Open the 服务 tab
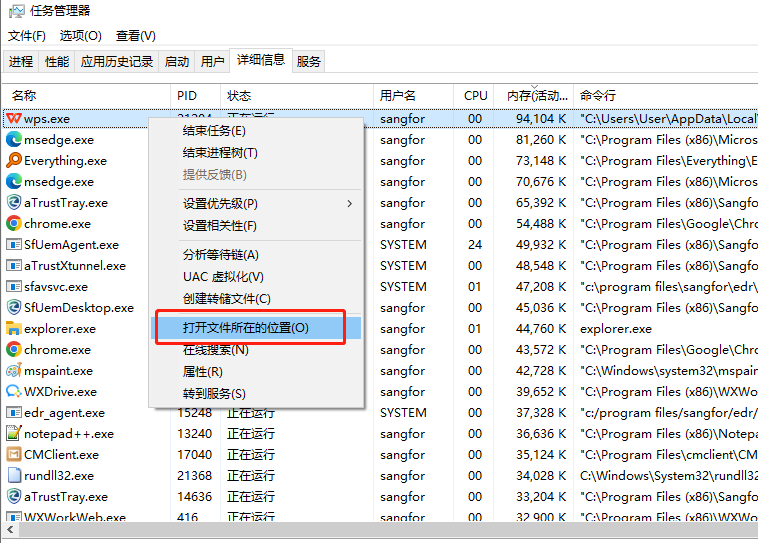758x543 pixels. 309,61
